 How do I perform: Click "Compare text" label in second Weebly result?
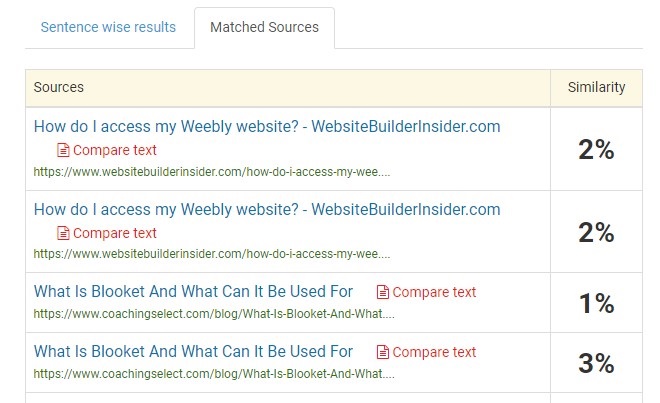[x=115, y=233]
